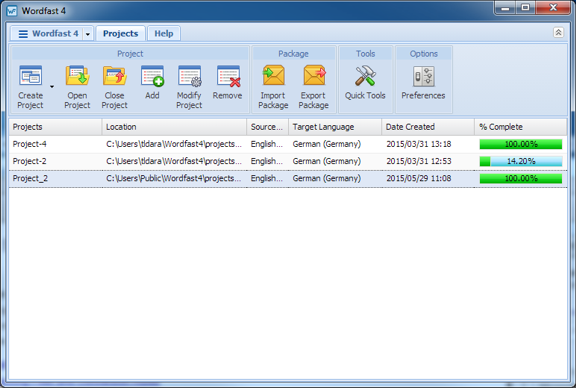Collapse the ribbon with the chevron button
The height and width of the screenshot is (388, 576).
coord(558,32)
